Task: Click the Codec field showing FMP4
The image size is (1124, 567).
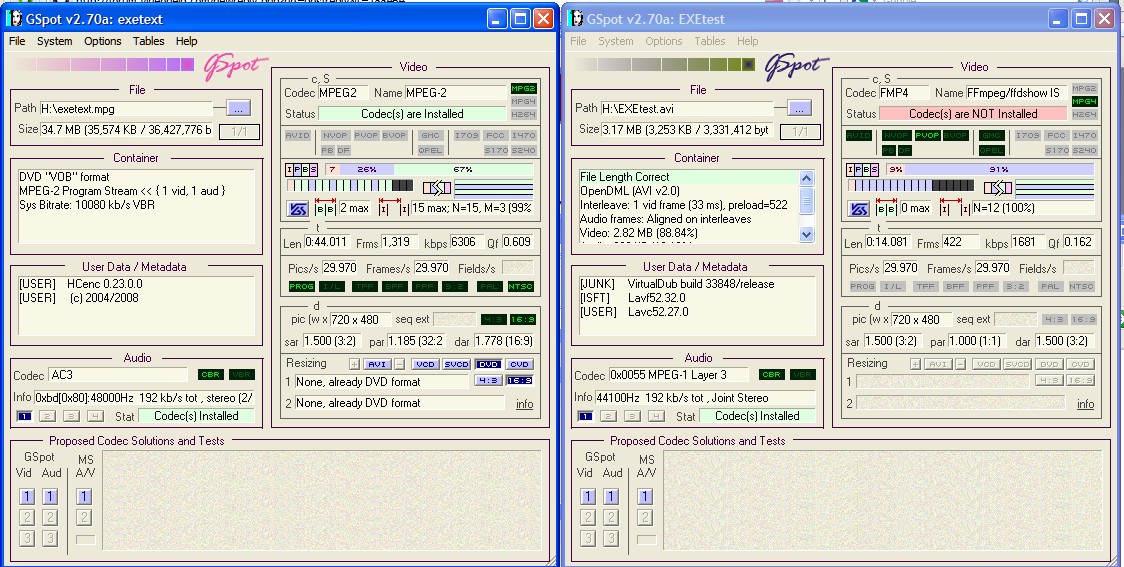Action: click(x=902, y=93)
